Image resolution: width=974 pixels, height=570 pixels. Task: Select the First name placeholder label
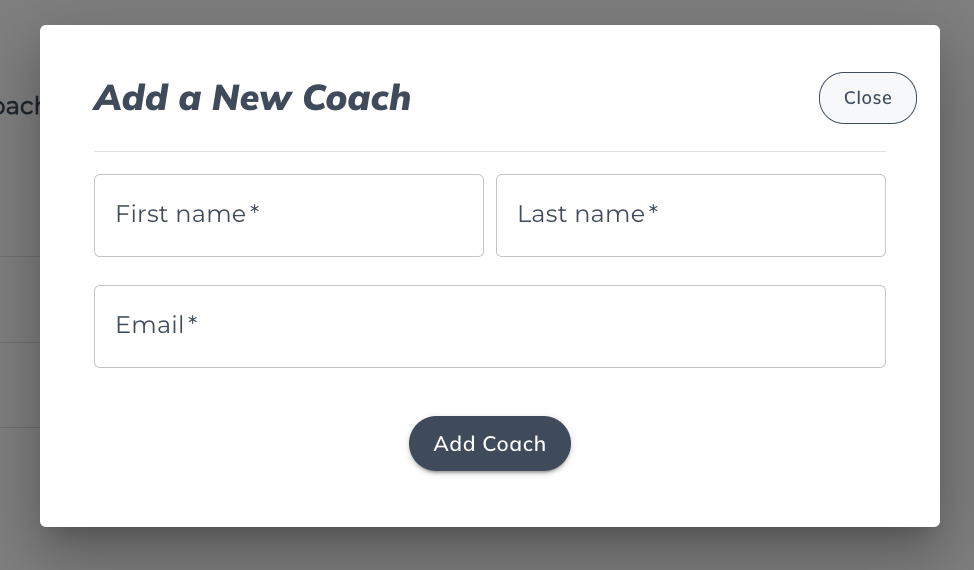pyautogui.click(x=180, y=214)
